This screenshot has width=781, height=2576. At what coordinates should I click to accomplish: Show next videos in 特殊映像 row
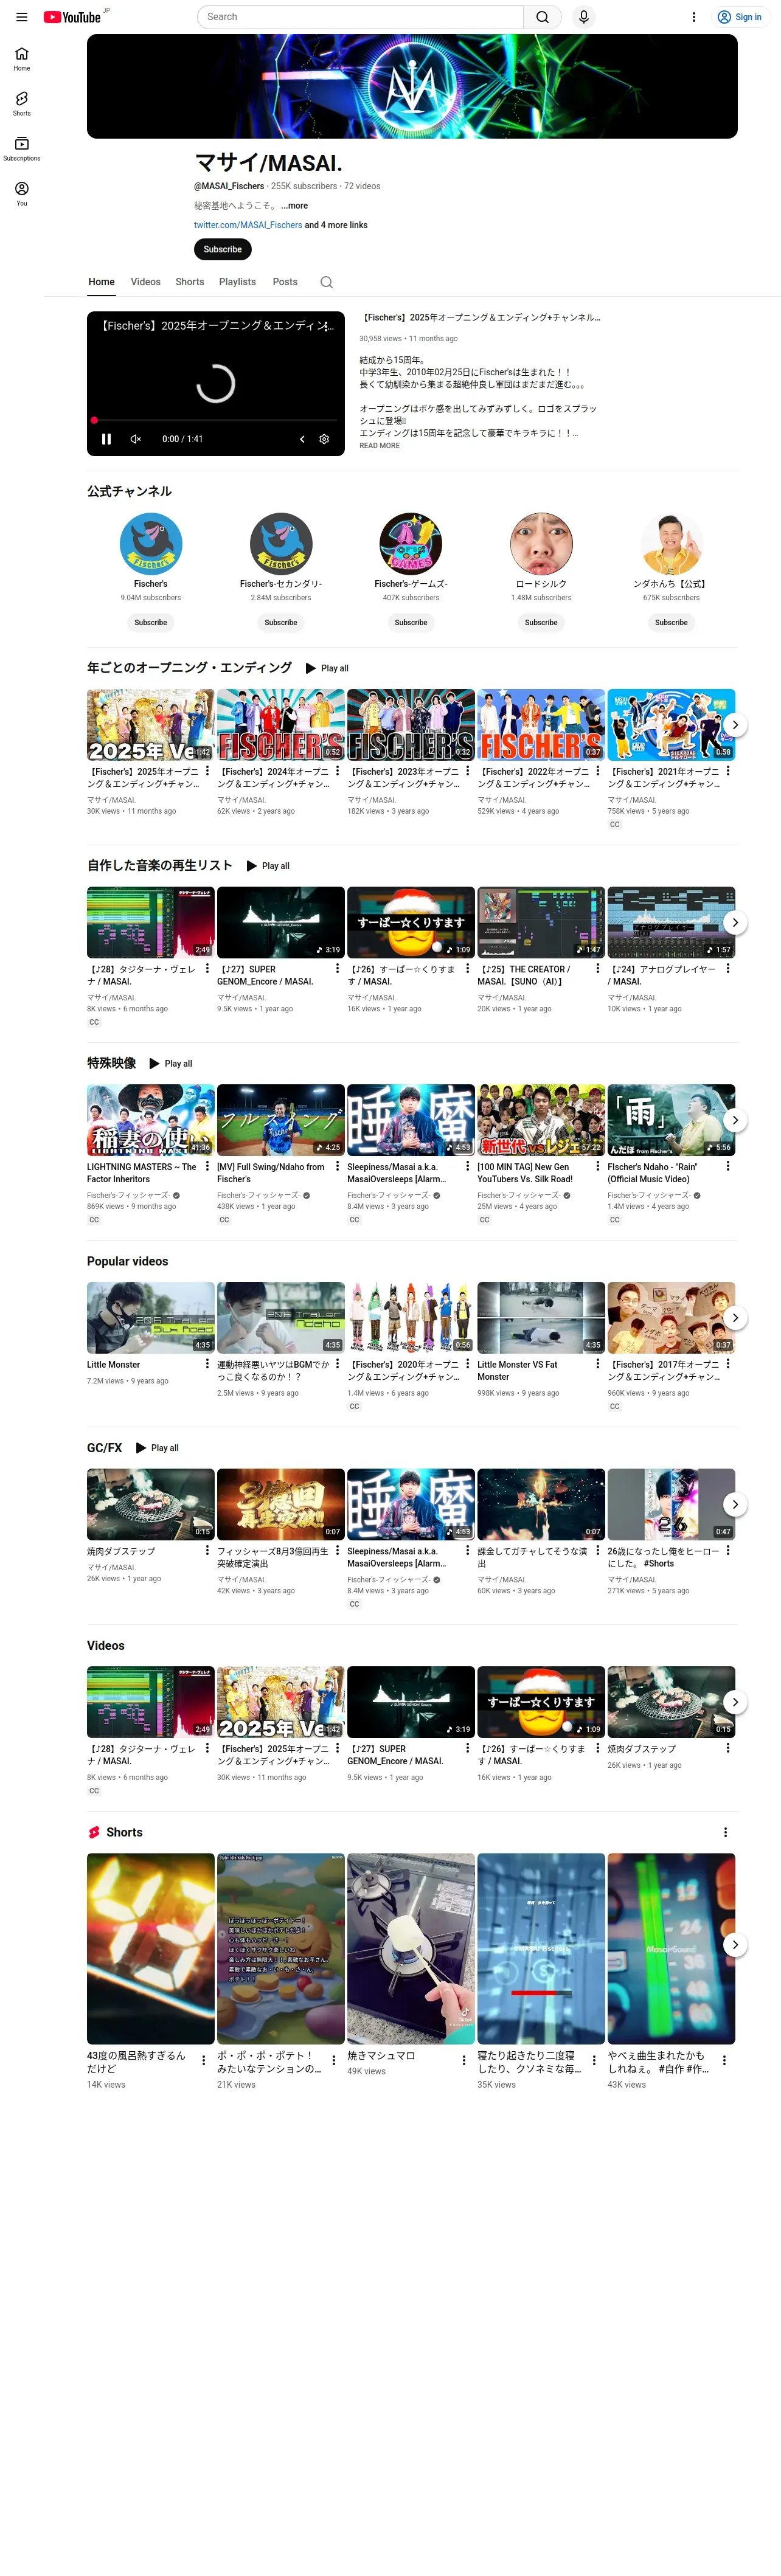click(x=735, y=1121)
